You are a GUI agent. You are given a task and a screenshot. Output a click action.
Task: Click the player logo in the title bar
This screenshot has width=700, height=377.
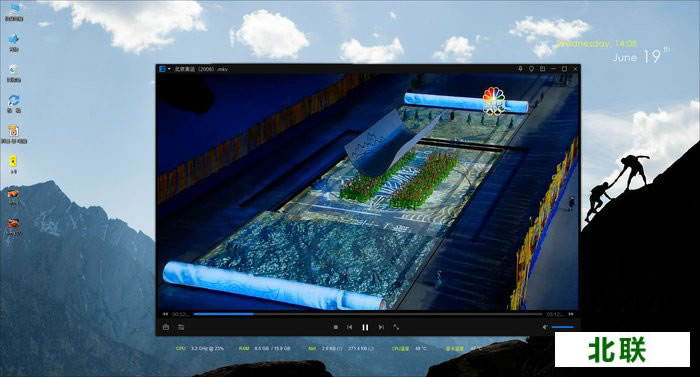tap(162, 69)
